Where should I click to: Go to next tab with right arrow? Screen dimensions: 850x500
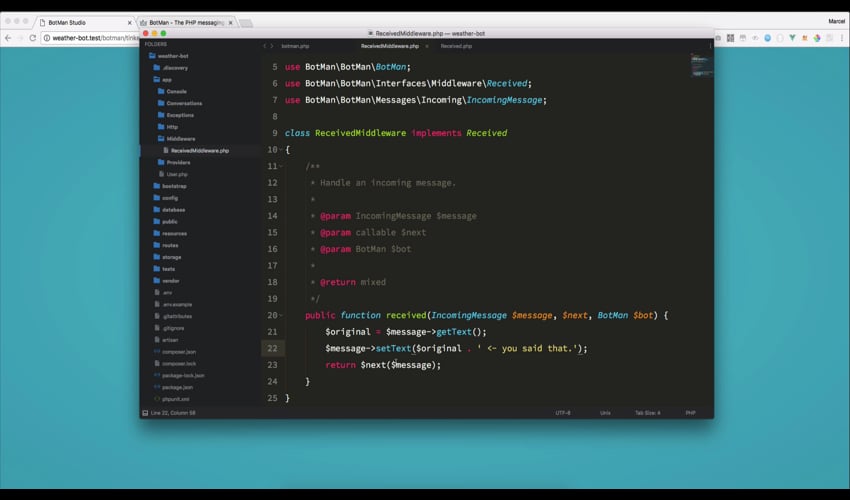(272, 46)
